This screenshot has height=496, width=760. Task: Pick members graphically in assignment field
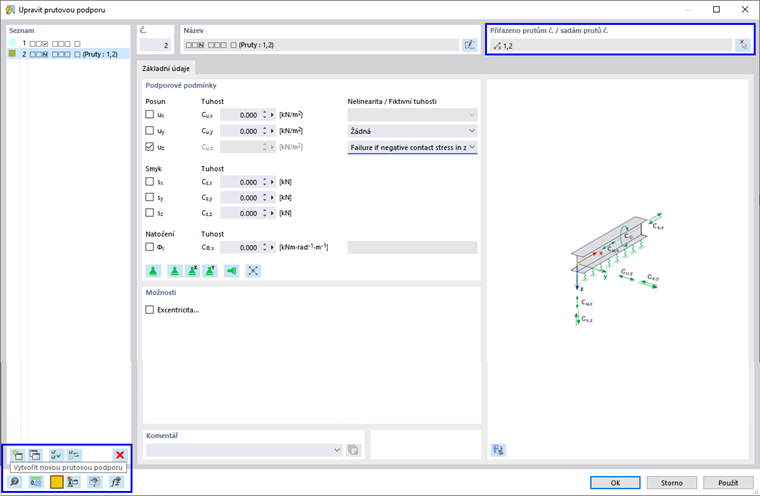pos(743,45)
